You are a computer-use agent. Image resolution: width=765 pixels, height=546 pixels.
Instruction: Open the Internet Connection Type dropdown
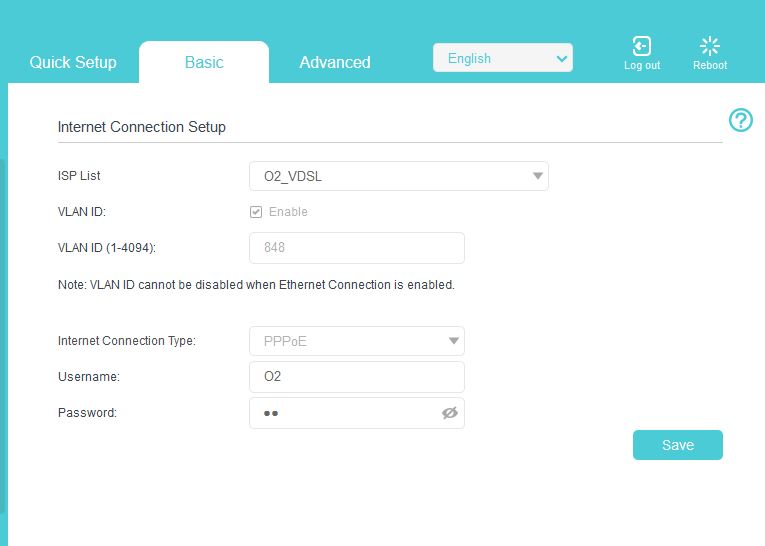tap(356, 341)
